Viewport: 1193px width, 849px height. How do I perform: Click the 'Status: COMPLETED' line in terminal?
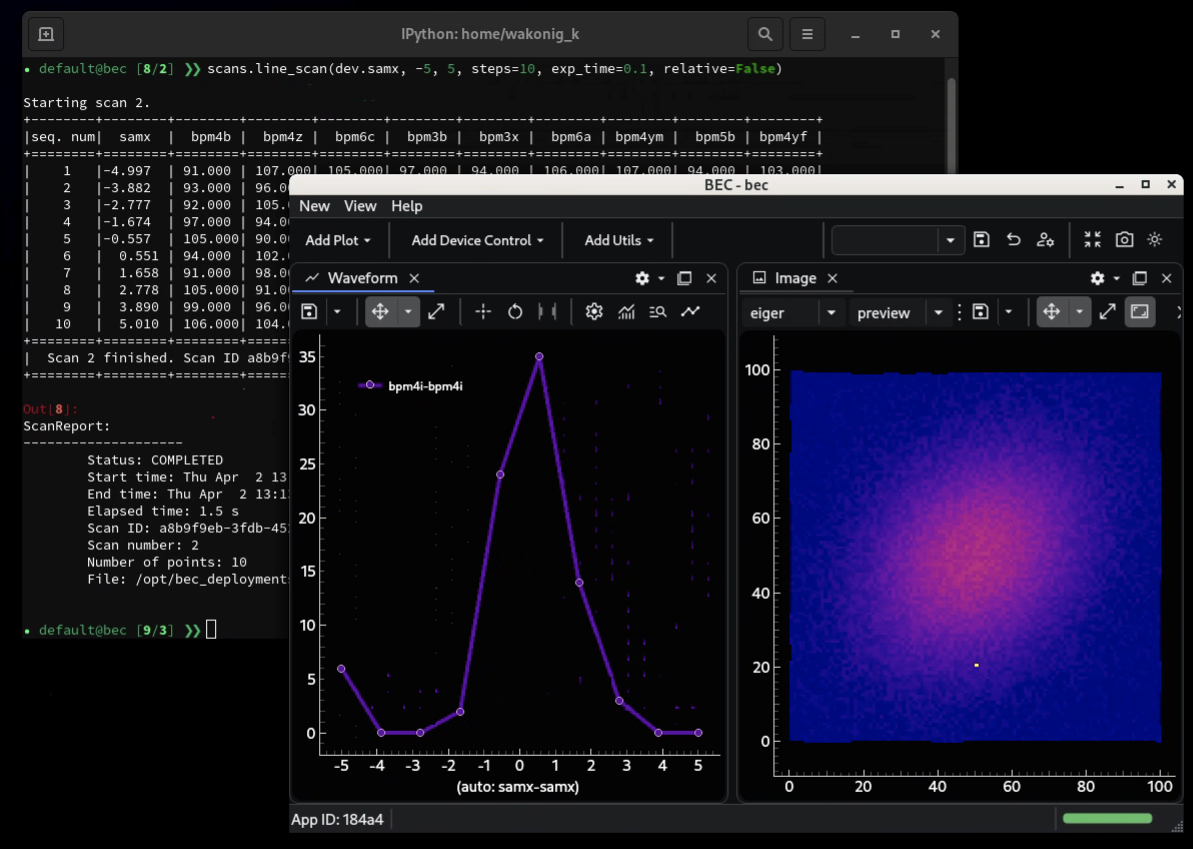click(x=155, y=460)
